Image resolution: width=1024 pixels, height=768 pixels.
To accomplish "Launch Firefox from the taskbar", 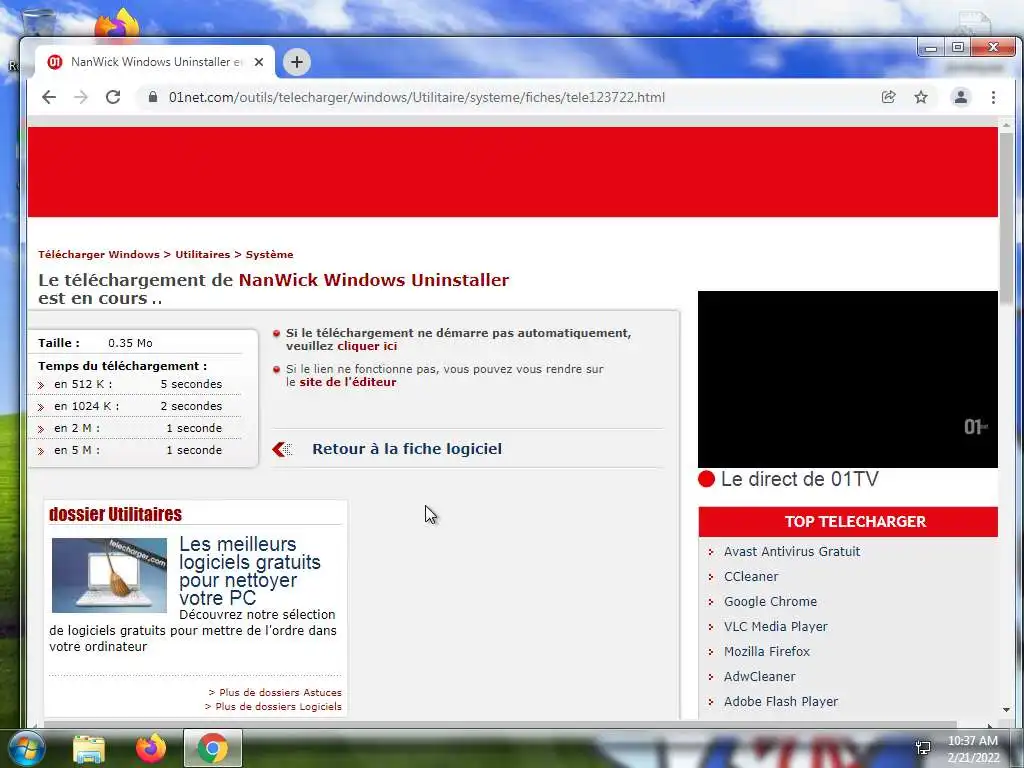I will coord(151,748).
